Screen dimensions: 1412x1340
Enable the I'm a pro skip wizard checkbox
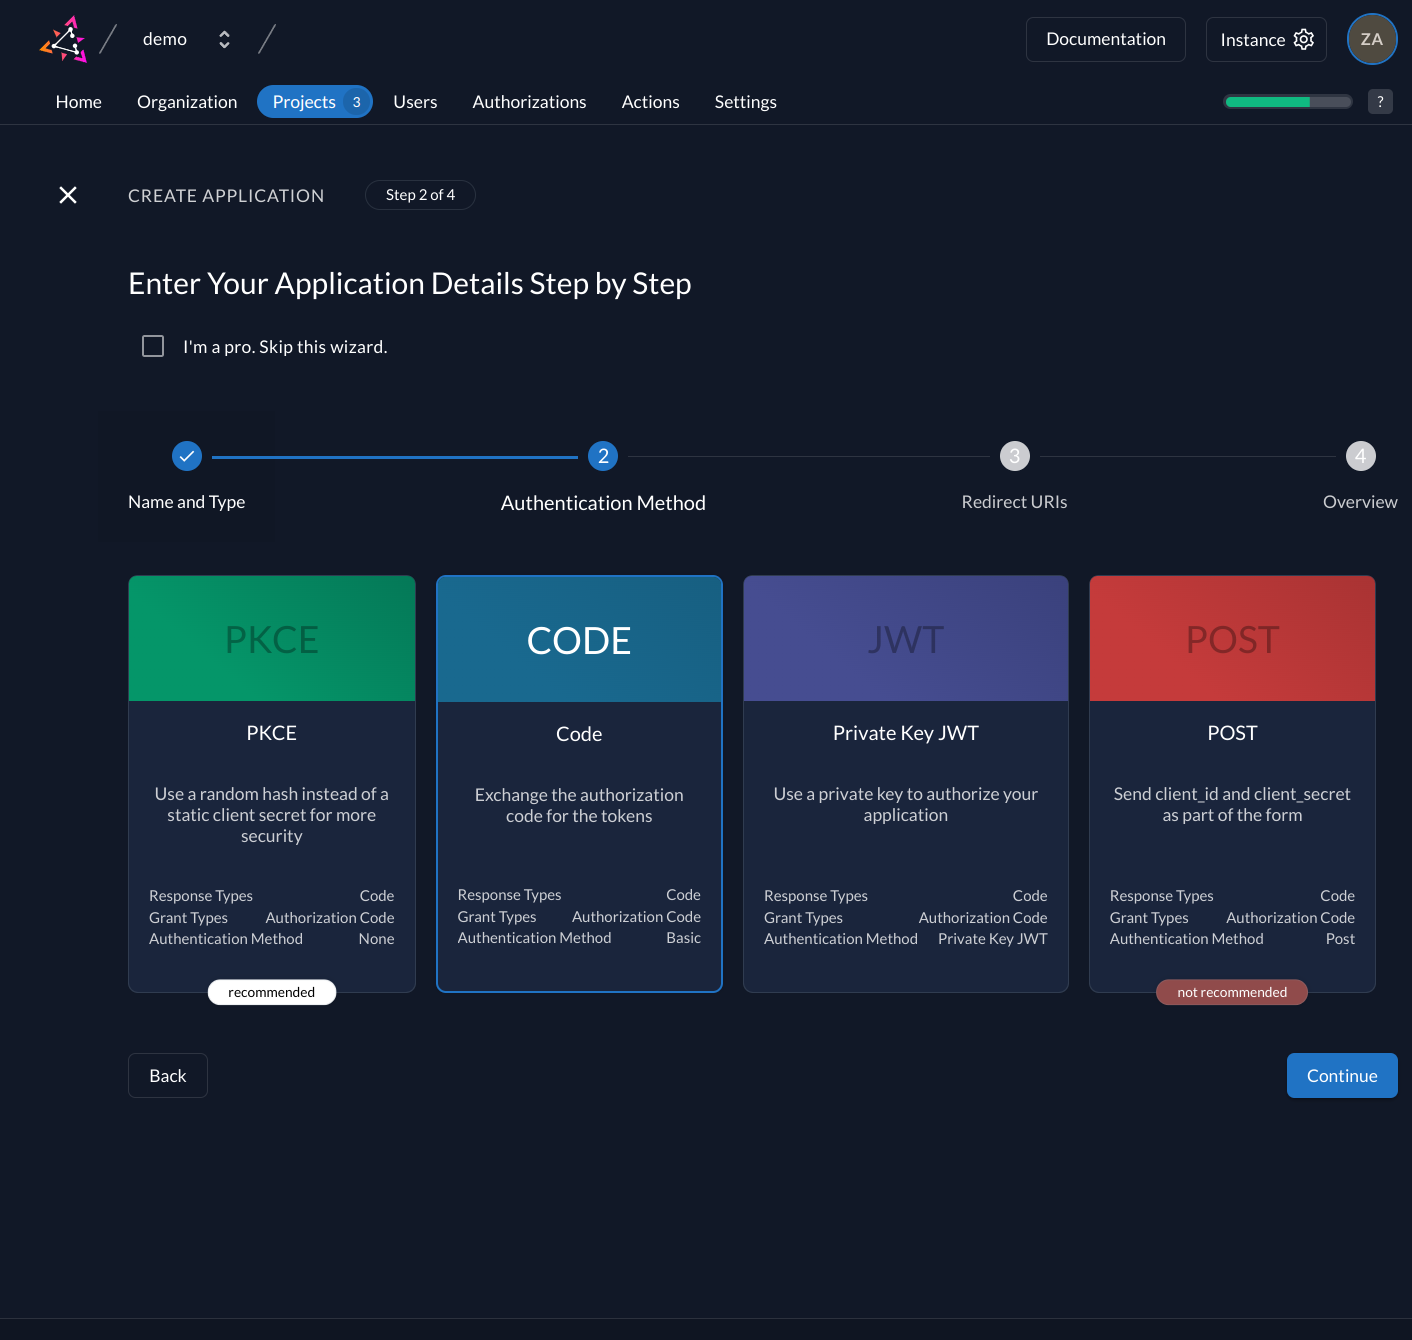click(x=152, y=346)
